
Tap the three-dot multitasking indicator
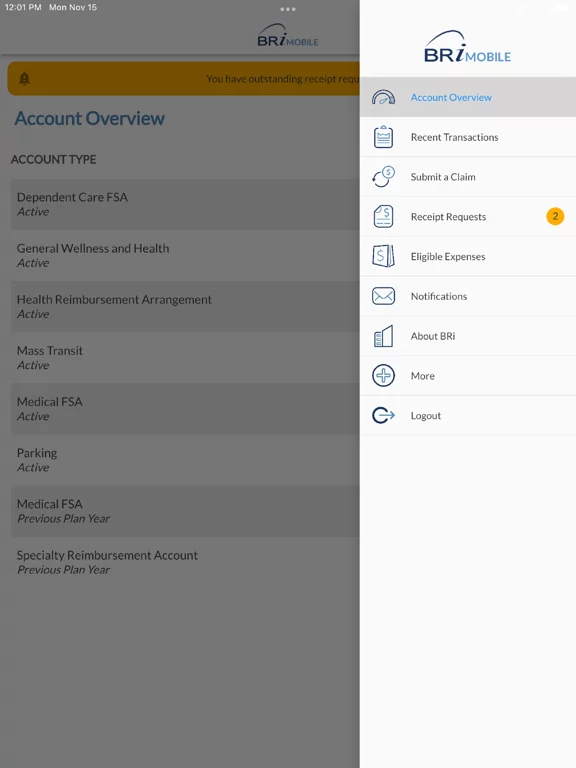coord(288,9)
